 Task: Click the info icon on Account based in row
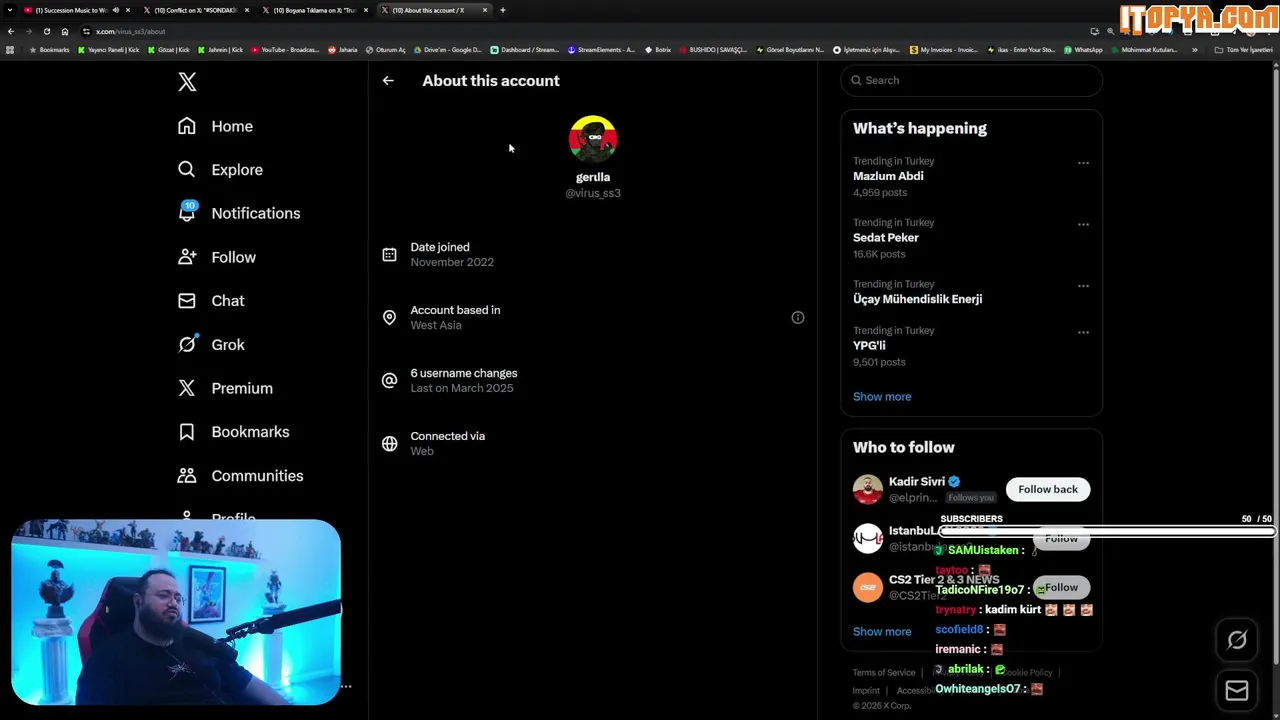[x=798, y=318]
